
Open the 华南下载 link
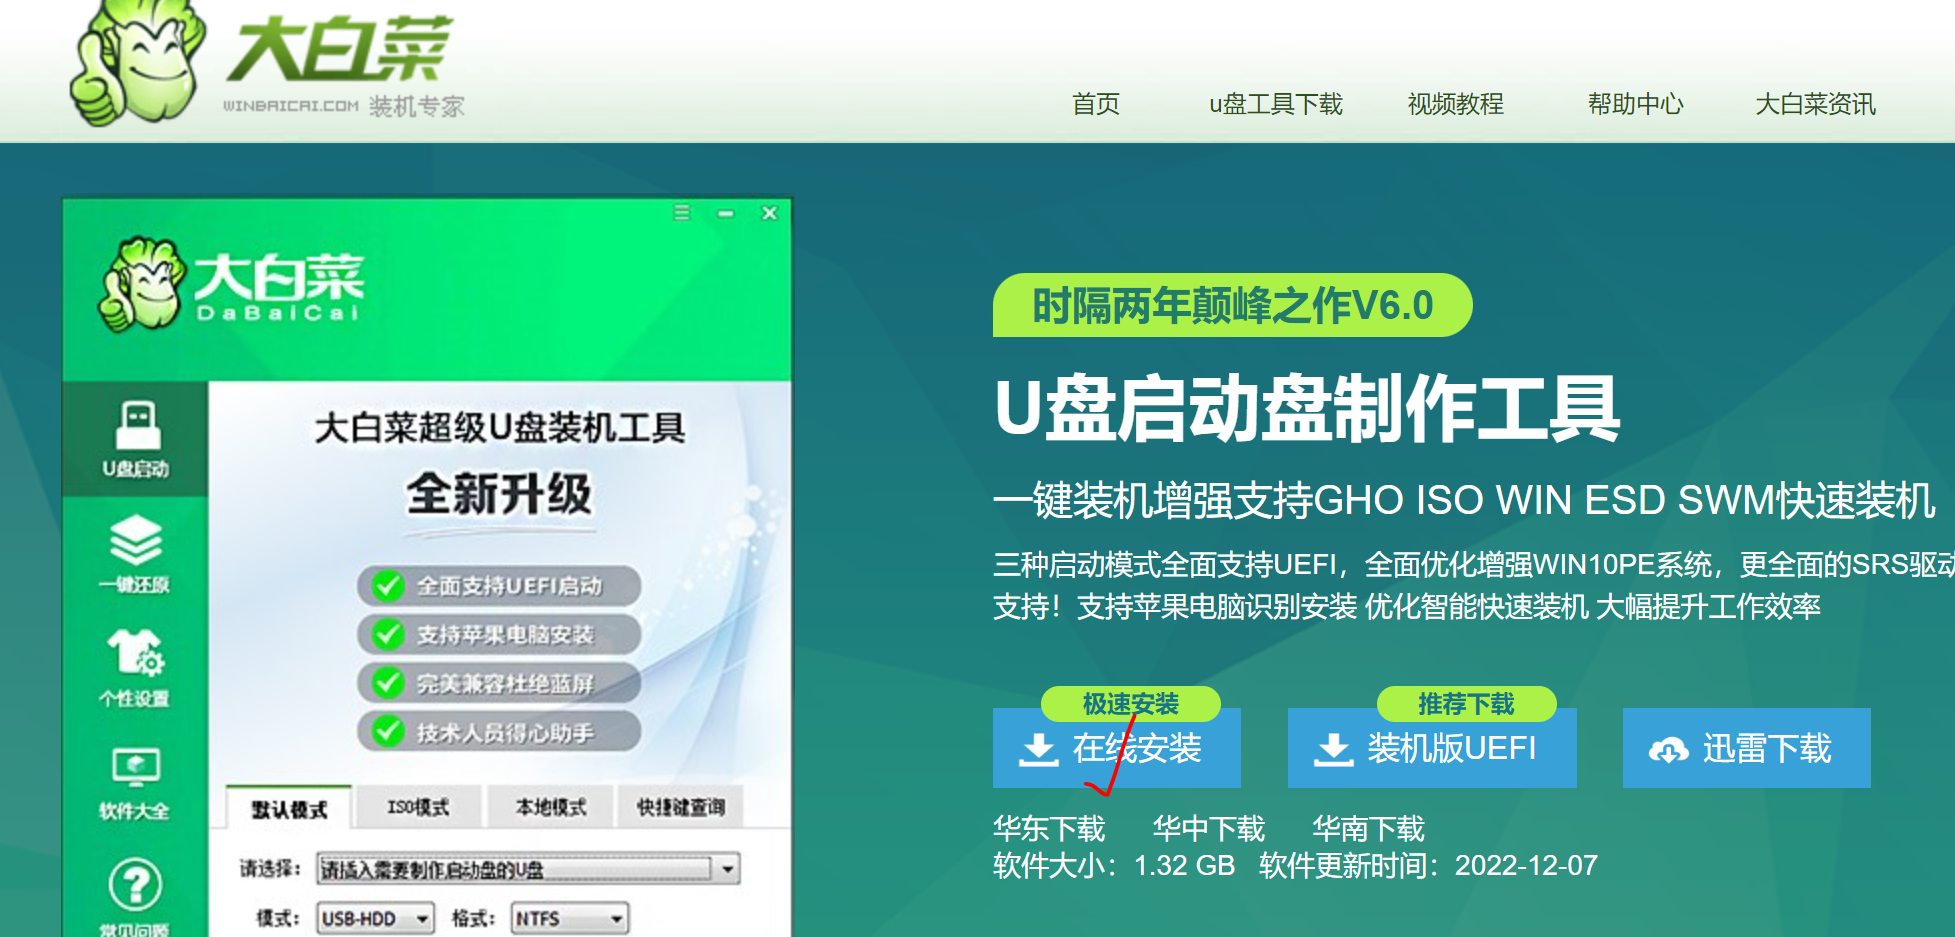click(x=1369, y=828)
